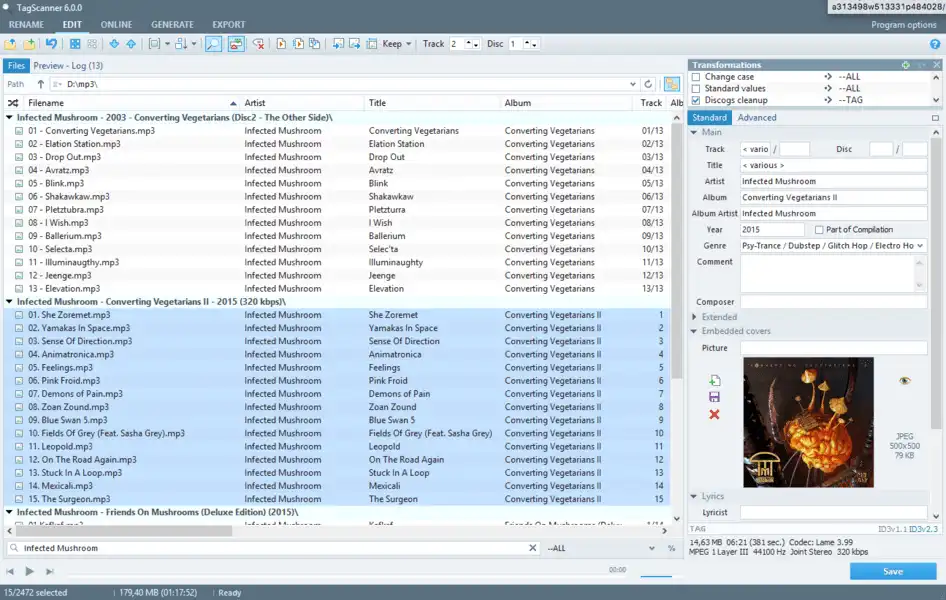The image size is (946, 600).
Task: Collapse the Infected Mushroom Converting Vegetarians II group
Action: tap(10, 301)
